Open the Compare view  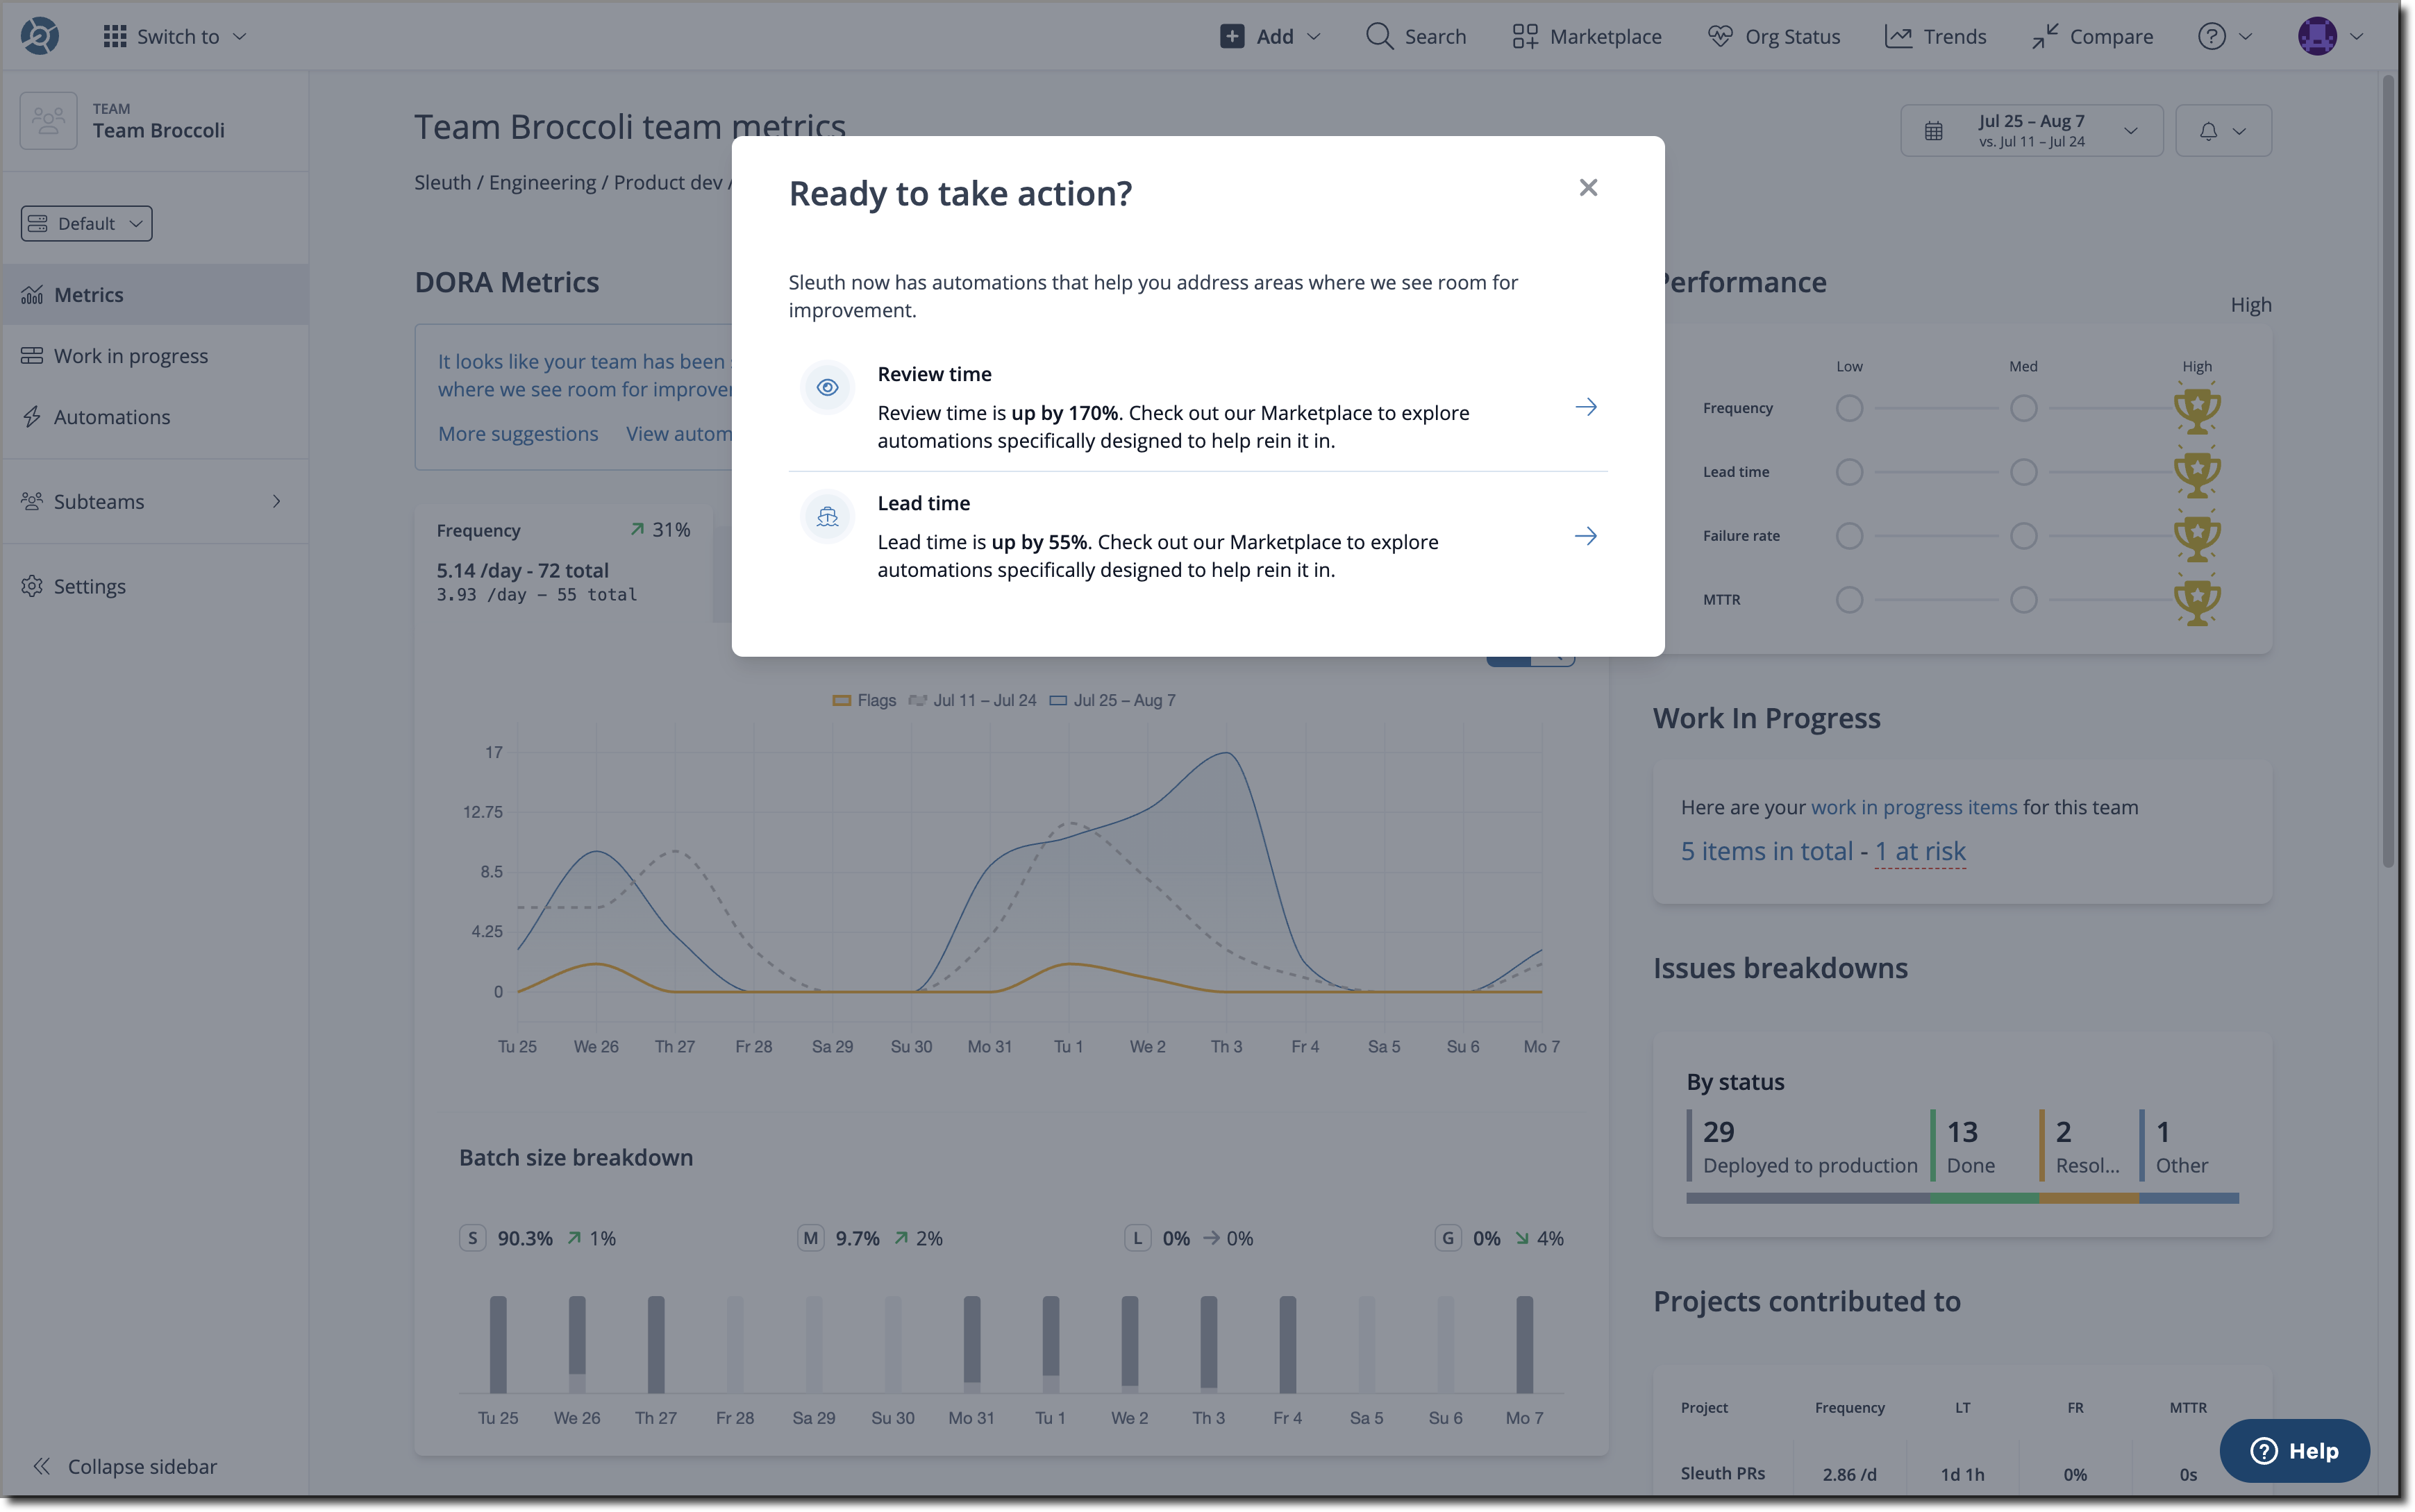[x=2092, y=36]
